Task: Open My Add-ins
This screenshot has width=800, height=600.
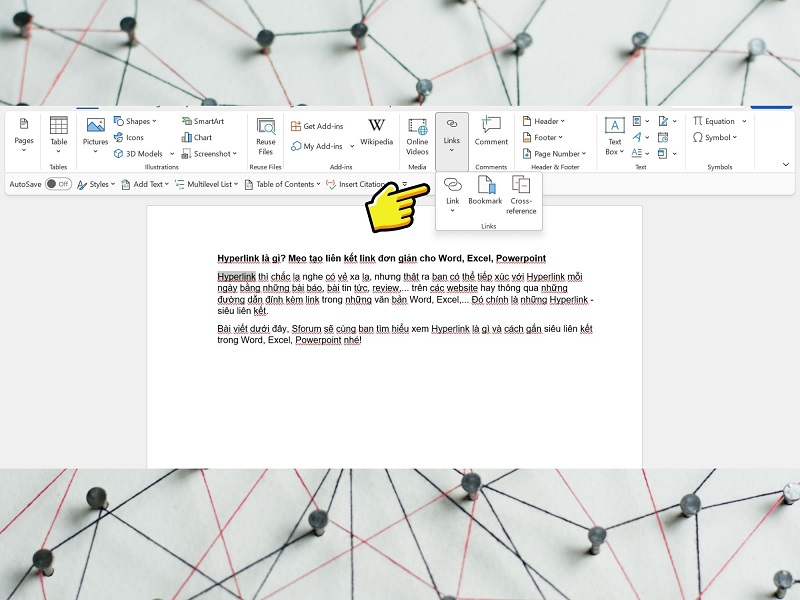Action: [317, 146]
